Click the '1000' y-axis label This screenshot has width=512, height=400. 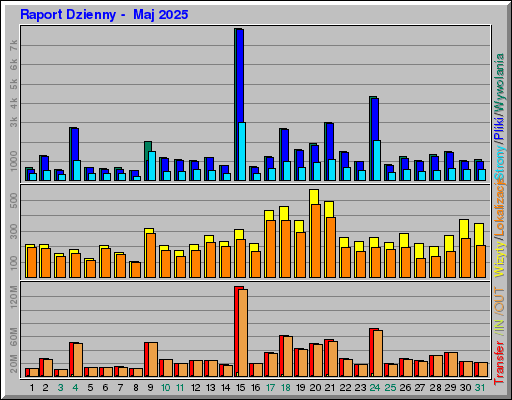tap(14, 161)
